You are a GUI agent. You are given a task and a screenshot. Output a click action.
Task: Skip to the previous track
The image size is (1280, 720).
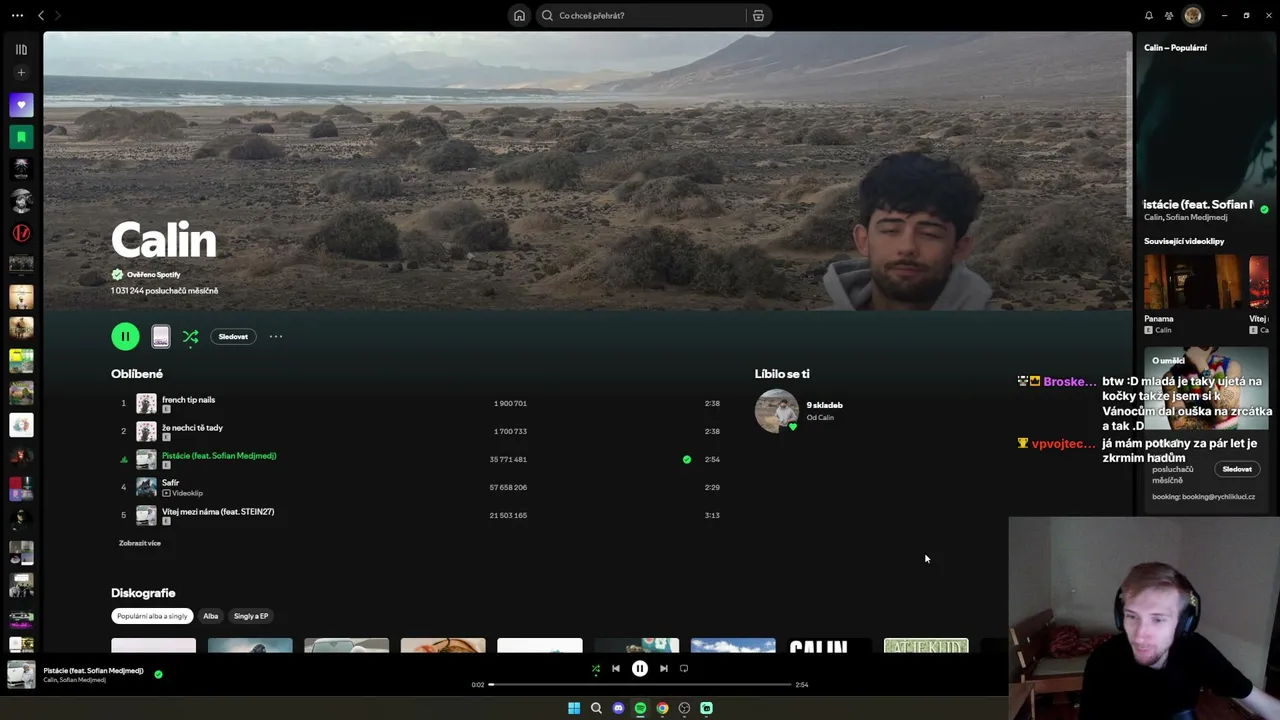(616, 669)
